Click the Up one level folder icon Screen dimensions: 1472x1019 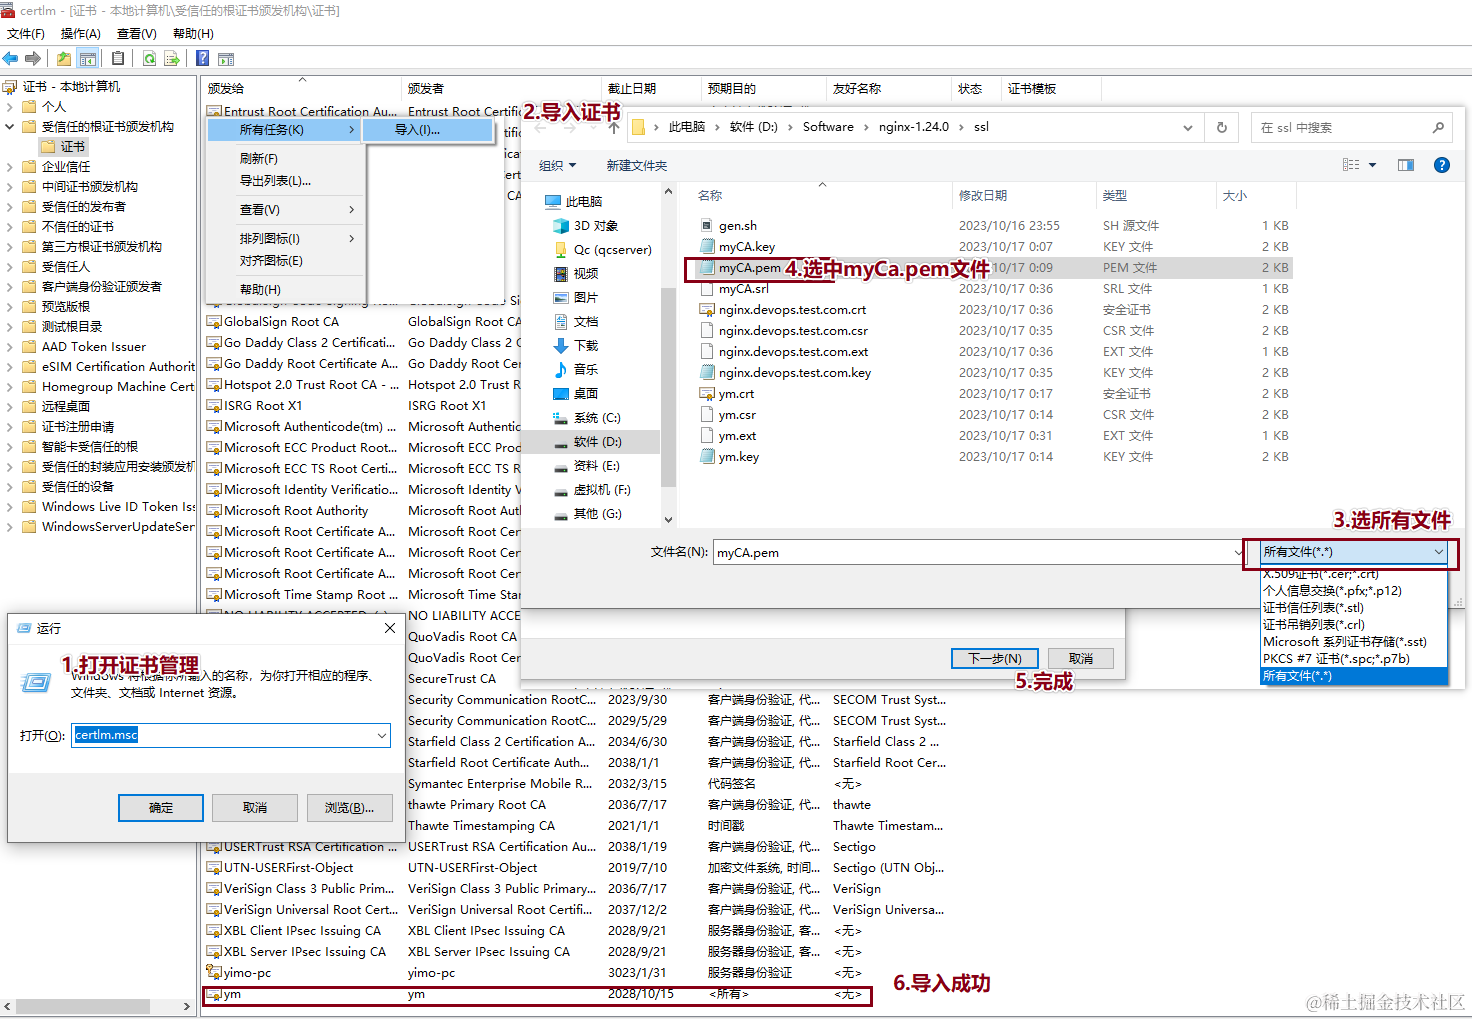64,59
